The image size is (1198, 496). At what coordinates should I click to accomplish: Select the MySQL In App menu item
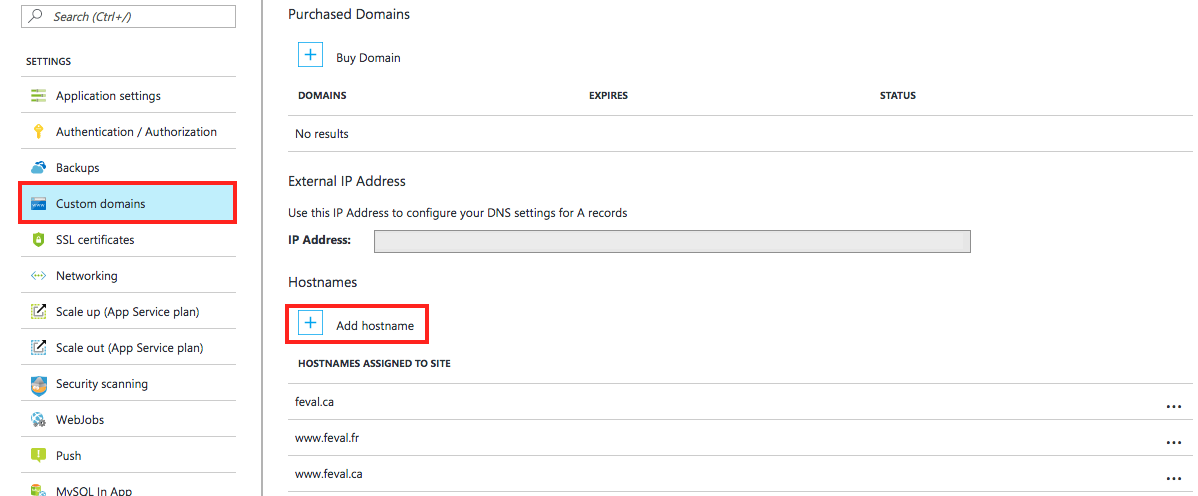point(128,487)
